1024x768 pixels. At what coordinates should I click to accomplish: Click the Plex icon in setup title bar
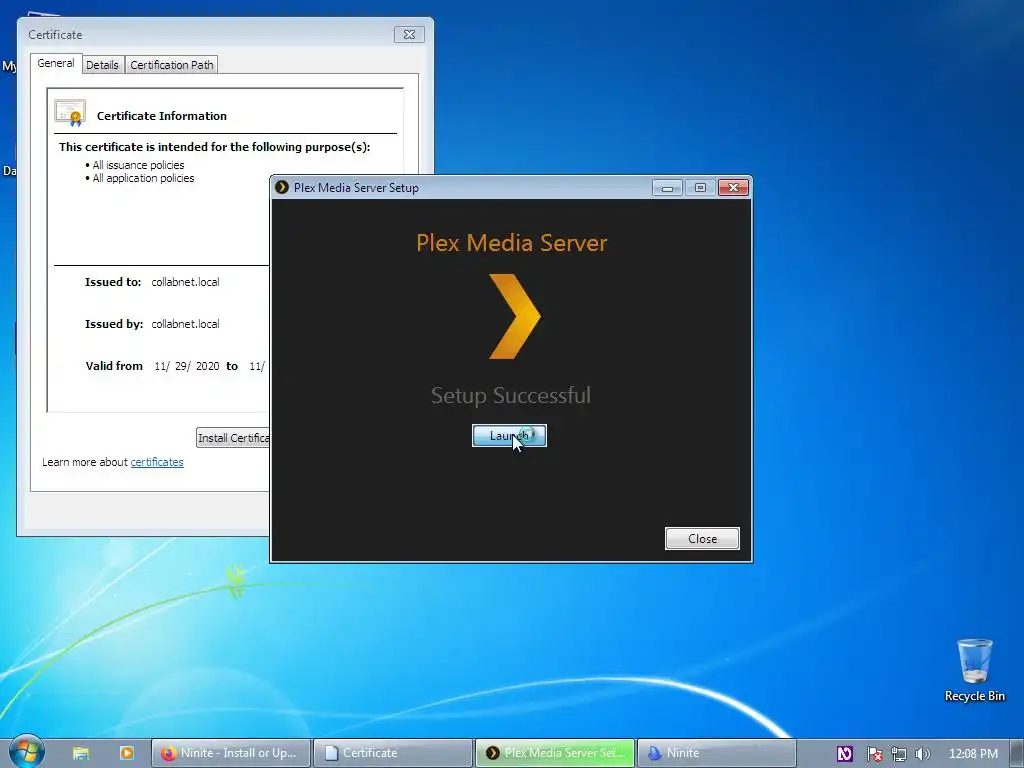pyautogui.click(x=282, y=187)
